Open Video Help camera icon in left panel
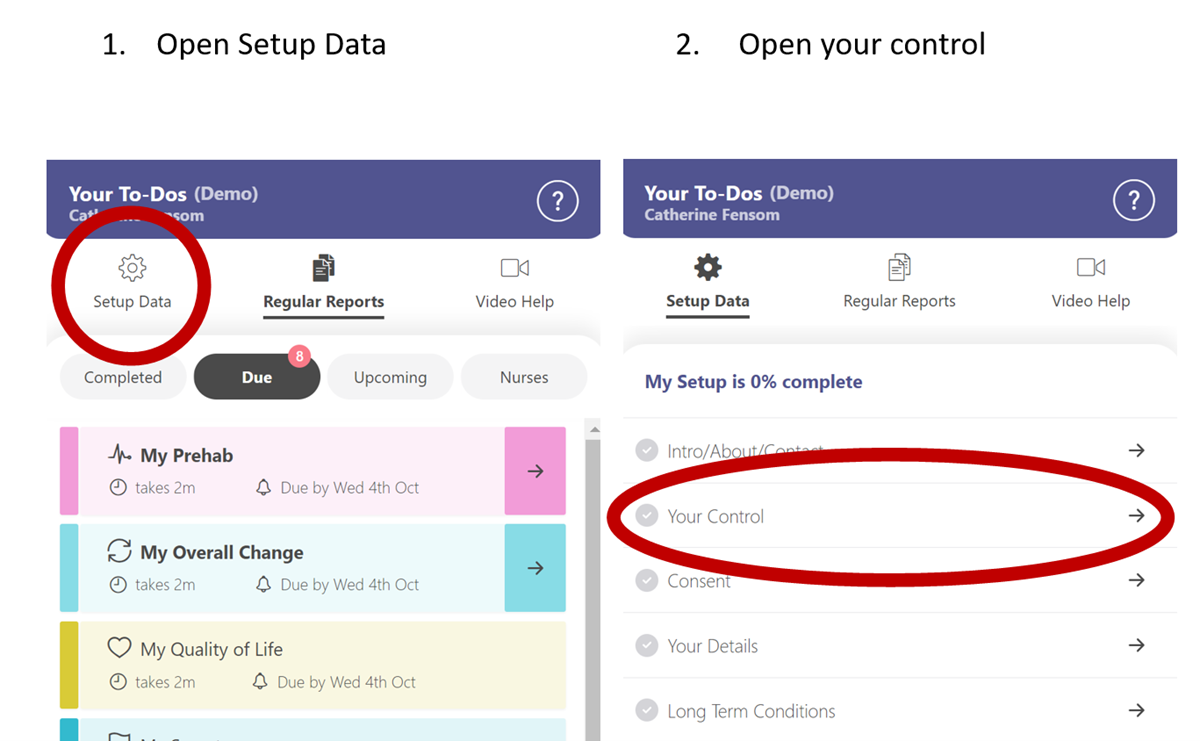Viewport: 1200px width, 741px height. tap(514, 268)
